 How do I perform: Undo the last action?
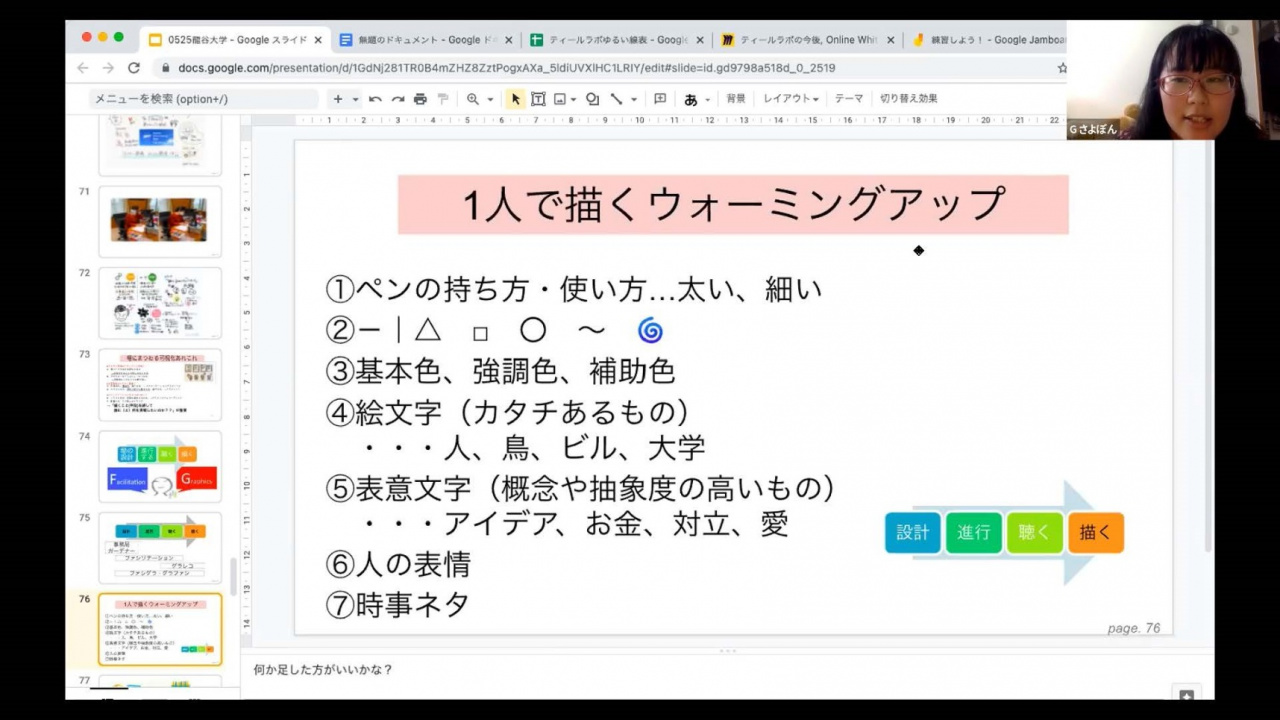coord(375,99)
